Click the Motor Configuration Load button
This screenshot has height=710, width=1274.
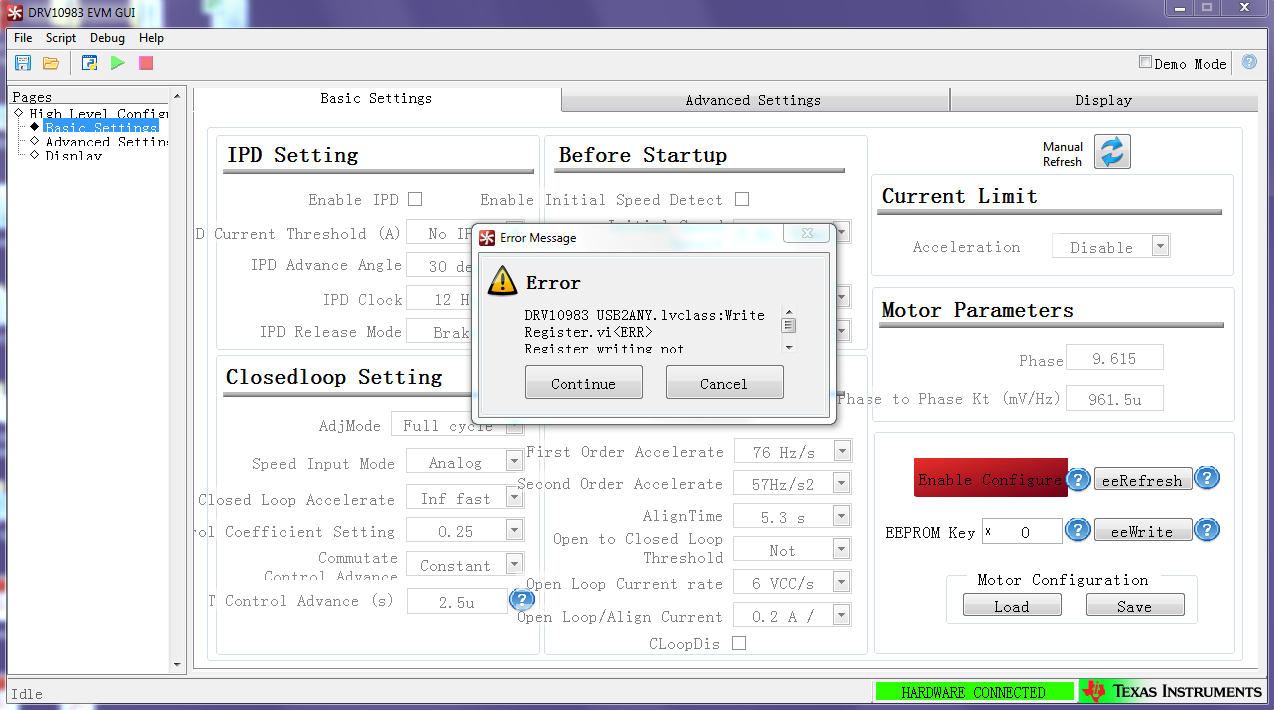pos(1012,606)
